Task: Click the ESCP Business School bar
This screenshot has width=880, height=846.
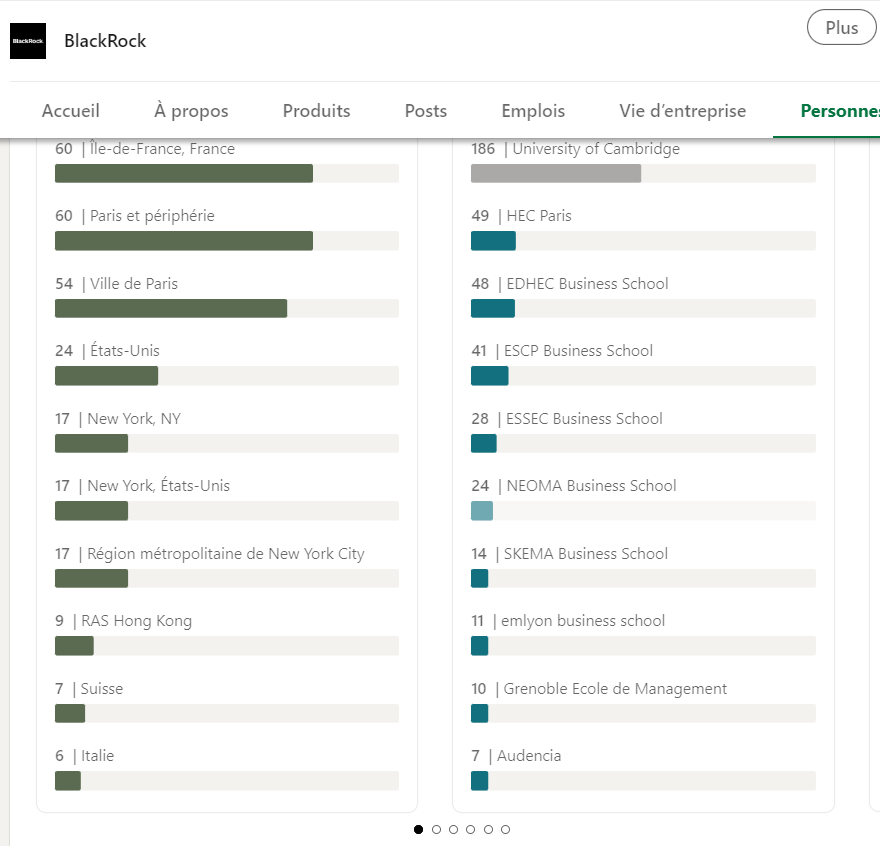Action: click(643, 376)
